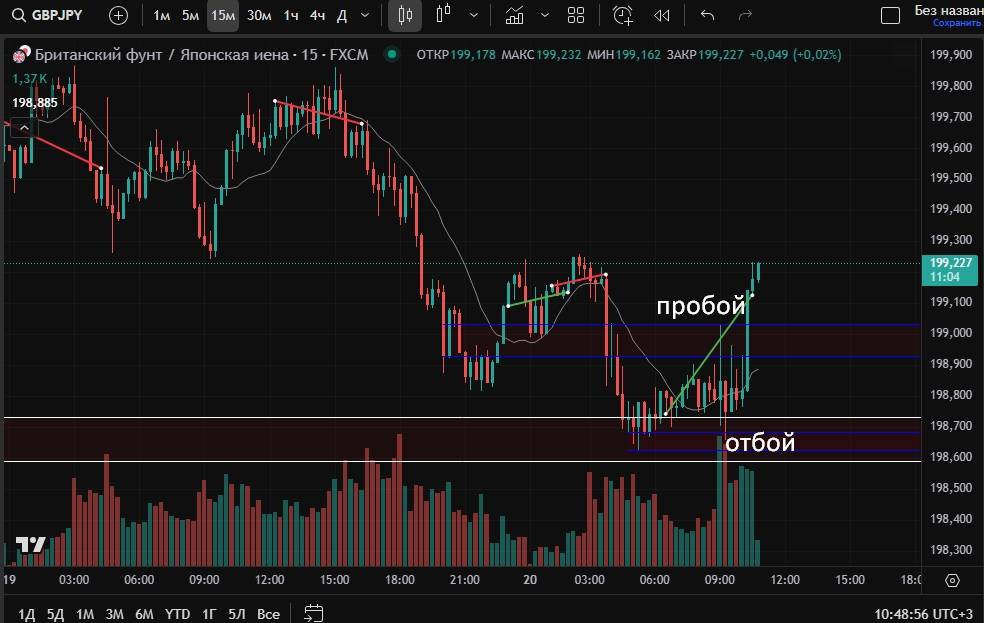
Task: Open the go to date calendar icon
Action: pyautogui.click(x=313, y=613)
